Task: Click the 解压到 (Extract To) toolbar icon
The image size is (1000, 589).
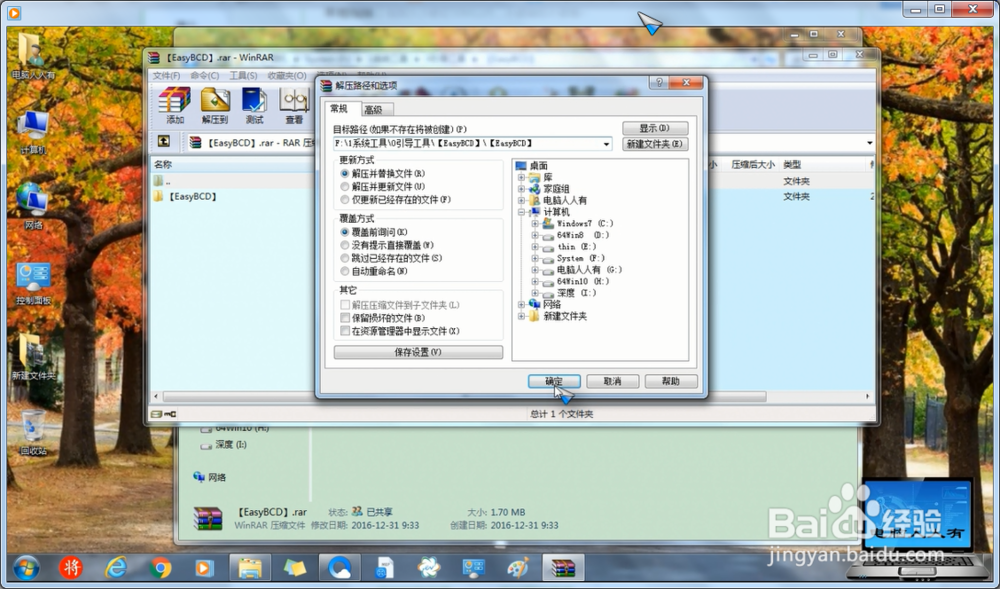Action: (x=215, y=105)
